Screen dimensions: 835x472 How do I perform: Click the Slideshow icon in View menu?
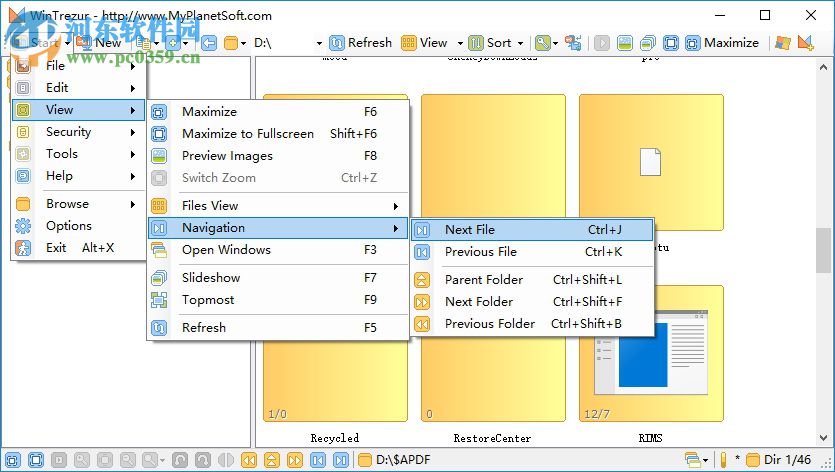tap(158, 278)
